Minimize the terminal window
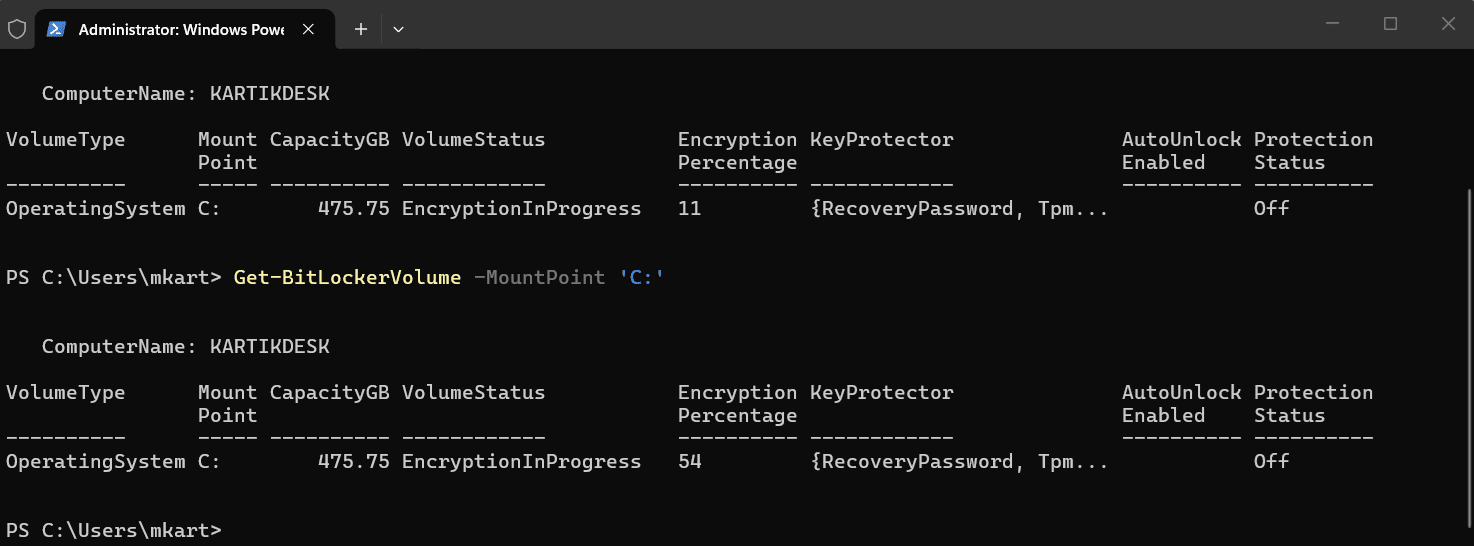Viewport: 1474px width, 546px height. 1333,24
